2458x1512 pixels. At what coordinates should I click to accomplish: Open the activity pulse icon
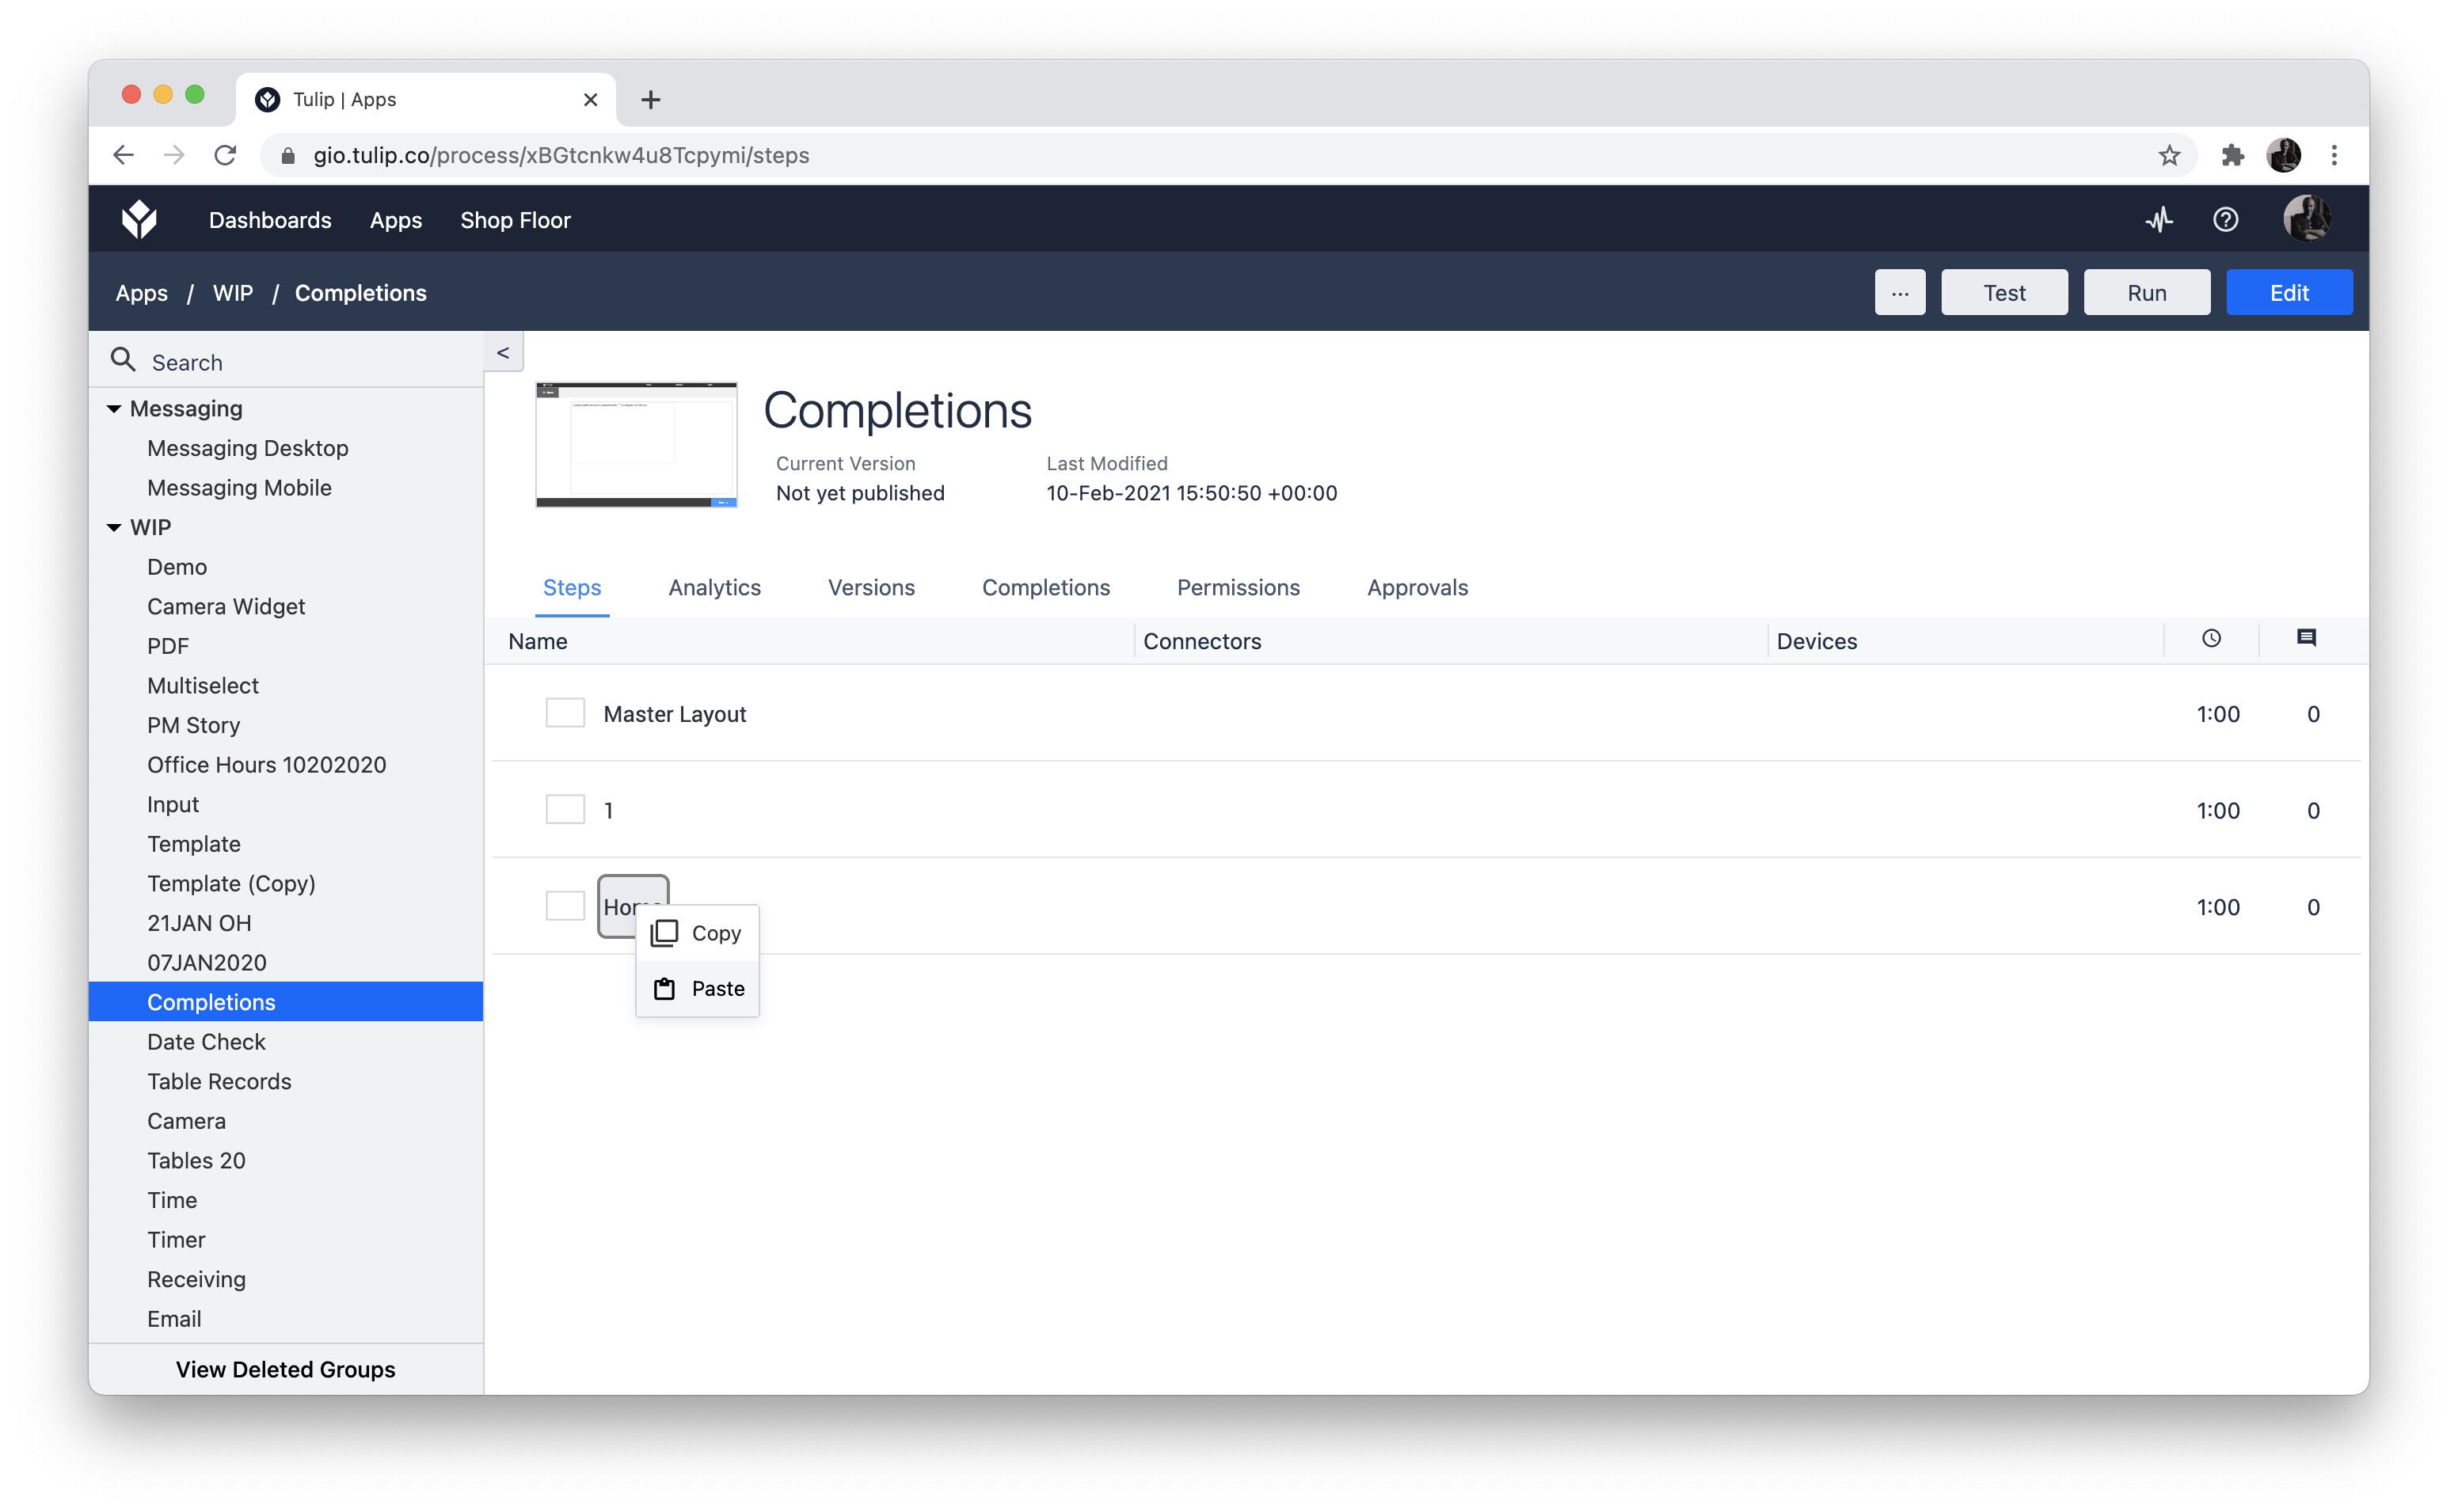[2159, 219]
